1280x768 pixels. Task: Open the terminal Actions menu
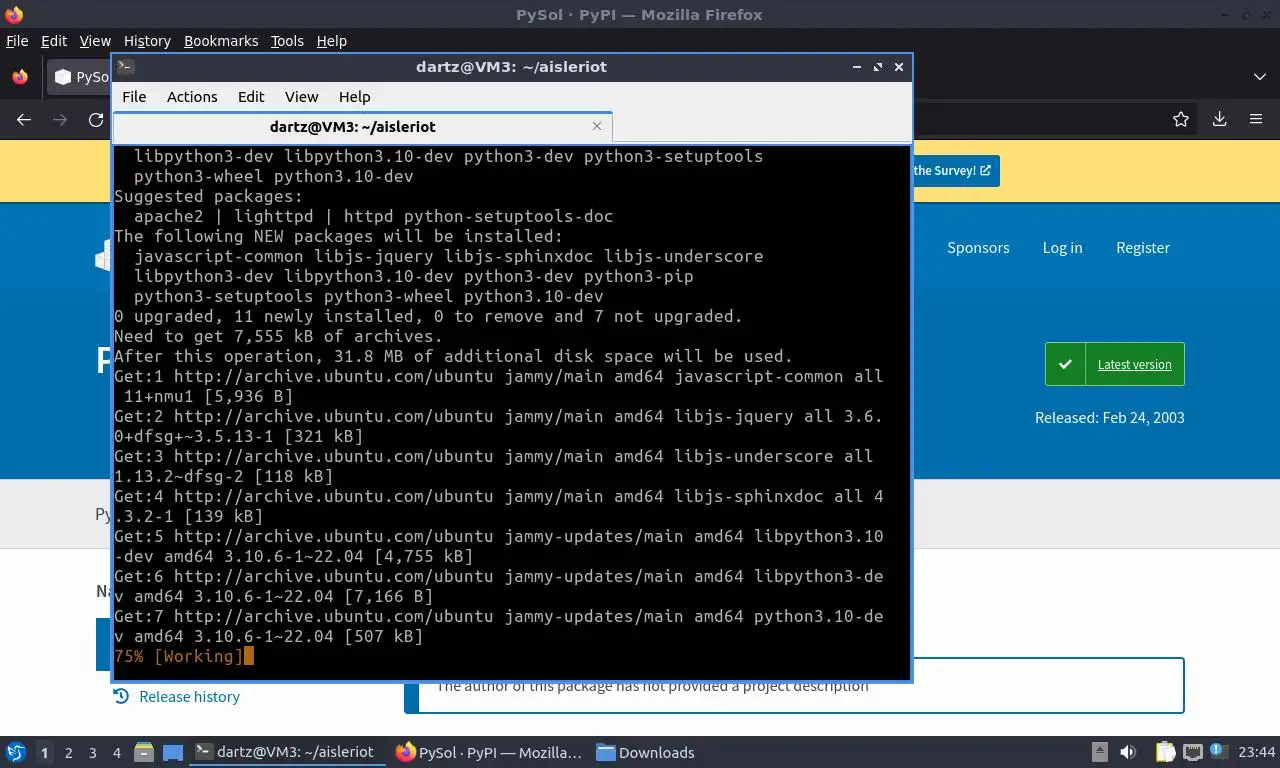point(192,97)
